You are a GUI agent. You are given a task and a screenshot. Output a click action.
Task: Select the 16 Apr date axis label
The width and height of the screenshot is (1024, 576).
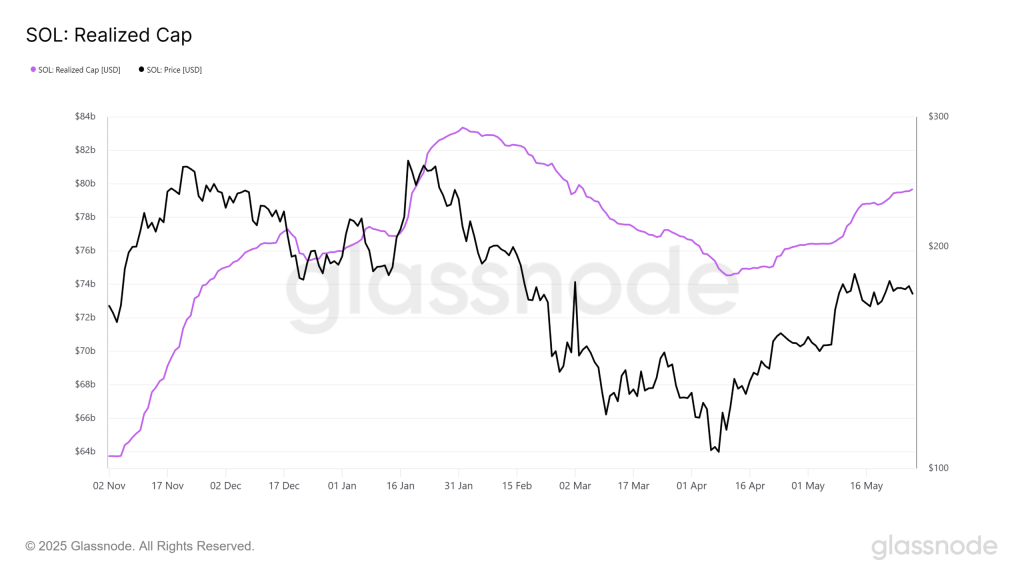(x=750, y=486)
